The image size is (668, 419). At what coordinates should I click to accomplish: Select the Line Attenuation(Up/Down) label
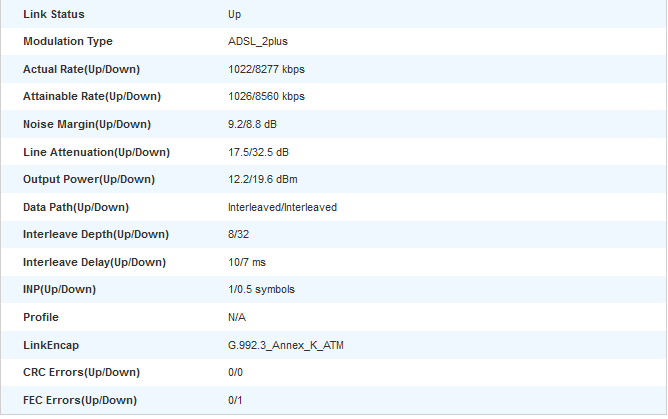(x=96, y=152)
